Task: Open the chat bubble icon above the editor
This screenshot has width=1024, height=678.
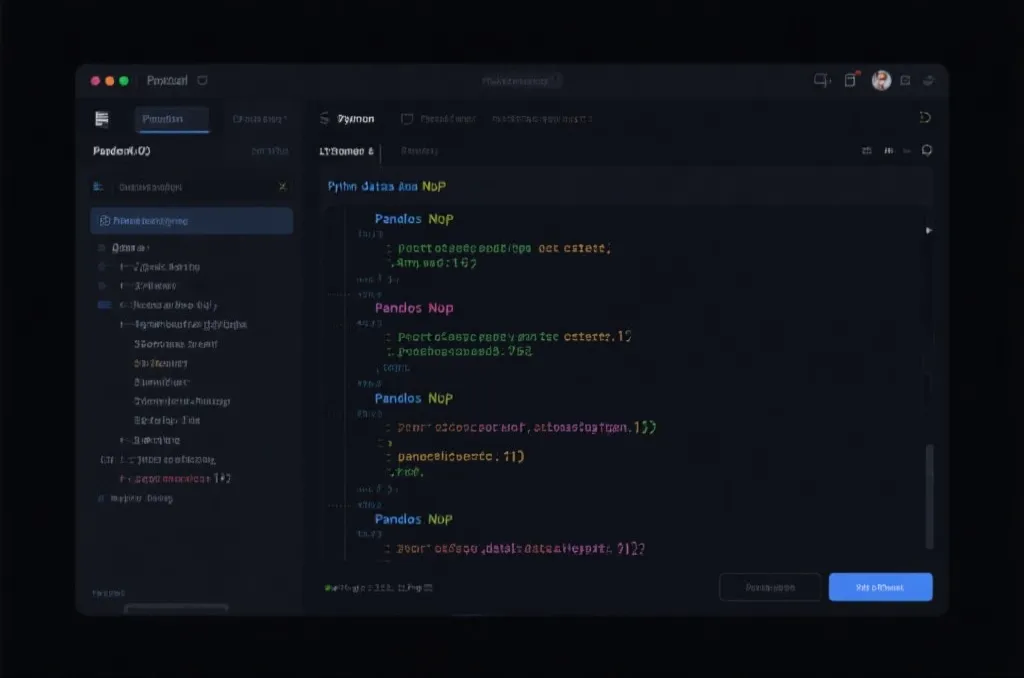Action: tap(927, 151)
